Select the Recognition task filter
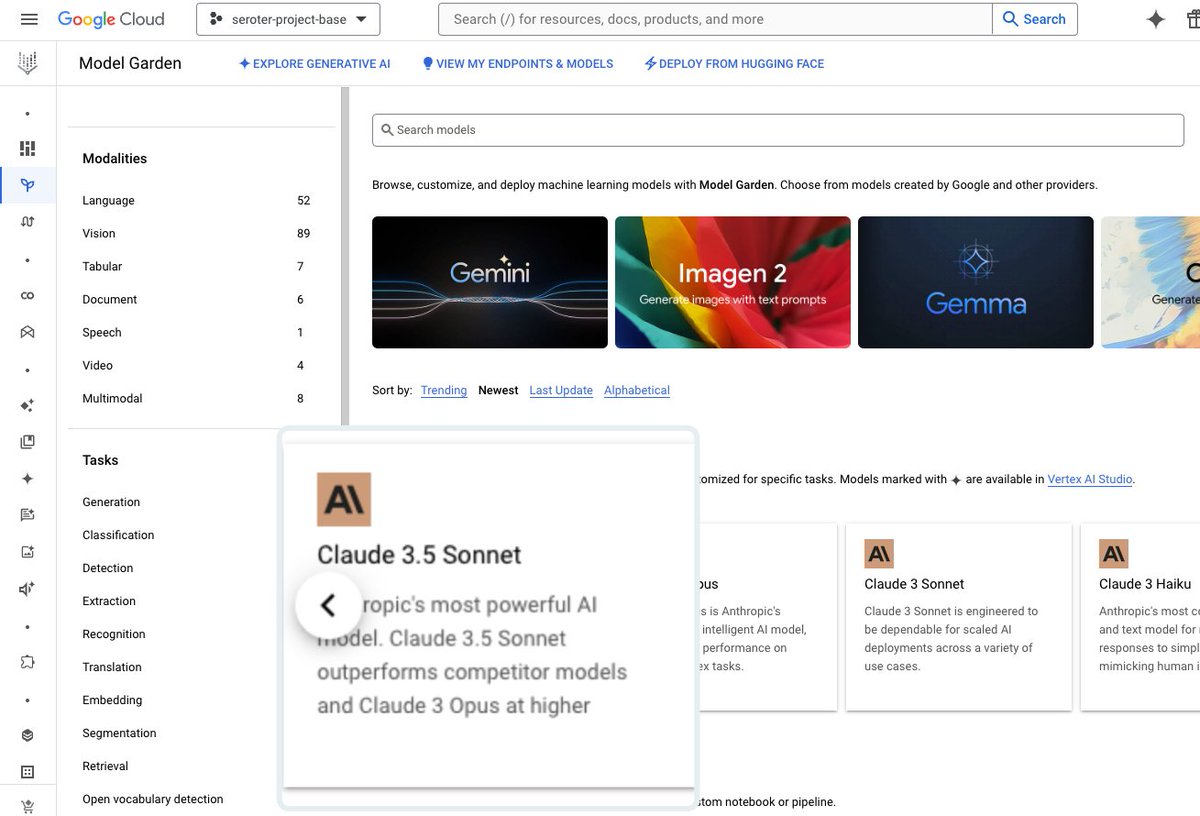1200x816 pixels. coord(114,635)
